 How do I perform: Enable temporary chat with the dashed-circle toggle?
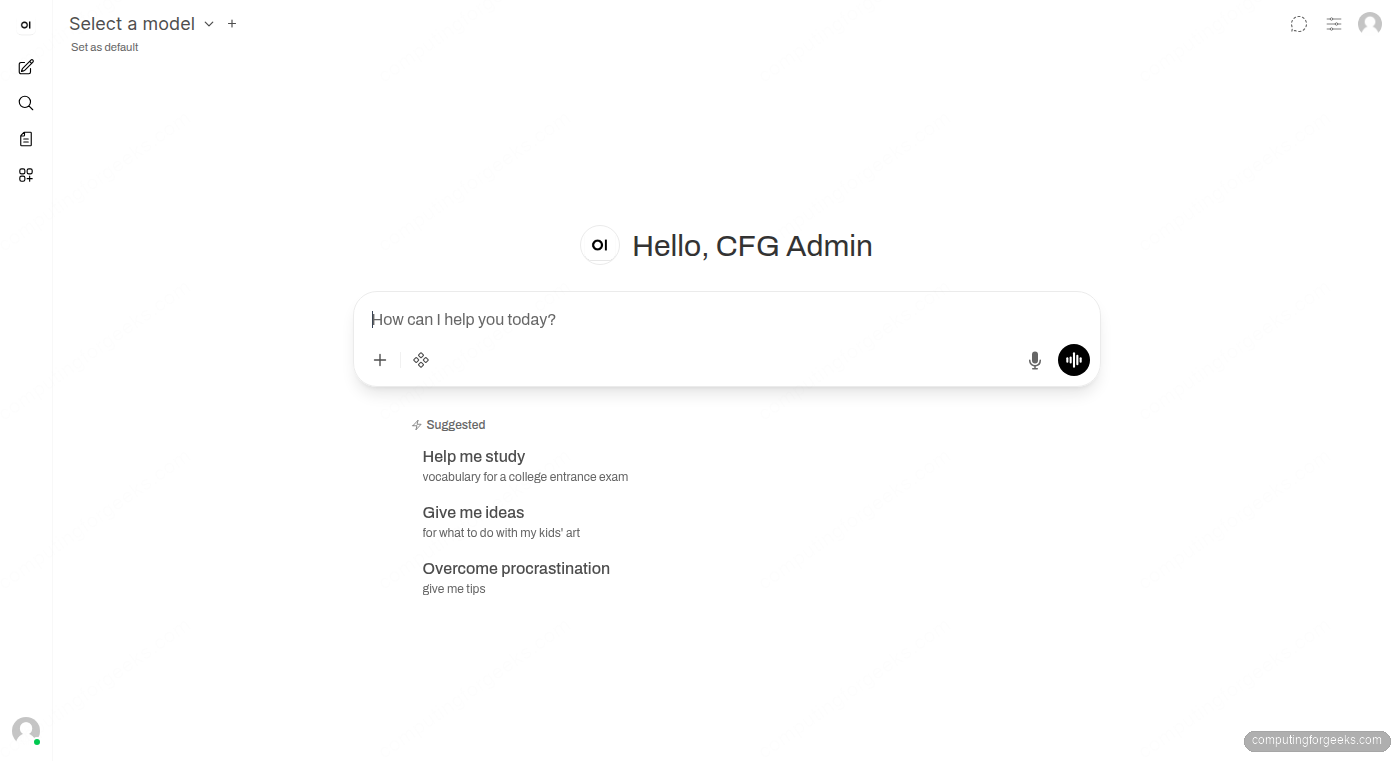[1298, 23]
